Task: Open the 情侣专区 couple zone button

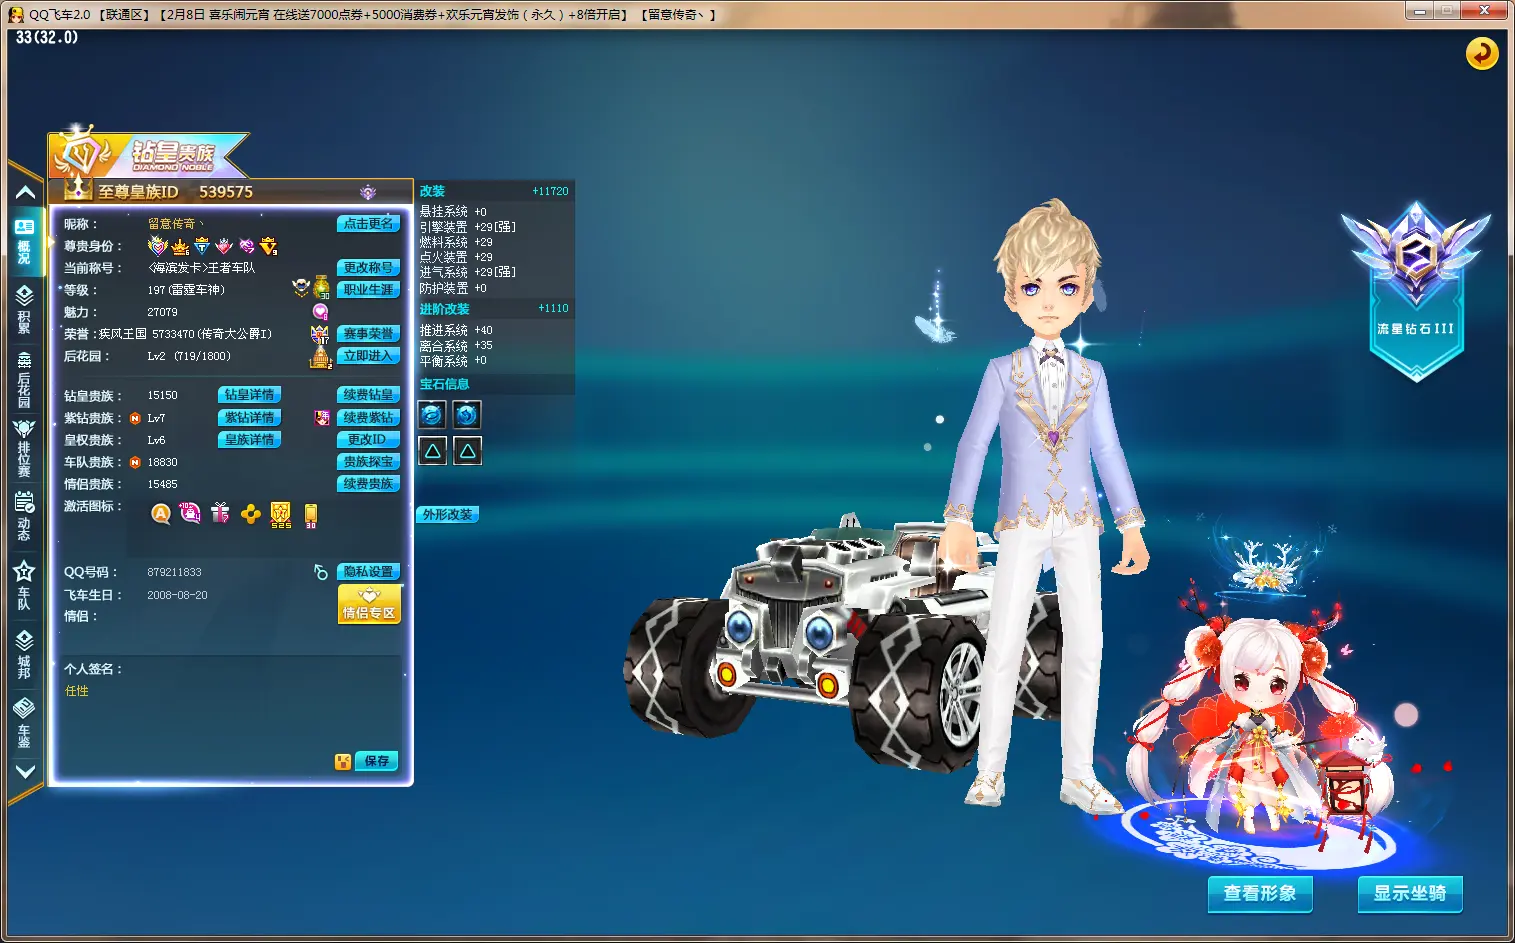Action: (369, 605)
